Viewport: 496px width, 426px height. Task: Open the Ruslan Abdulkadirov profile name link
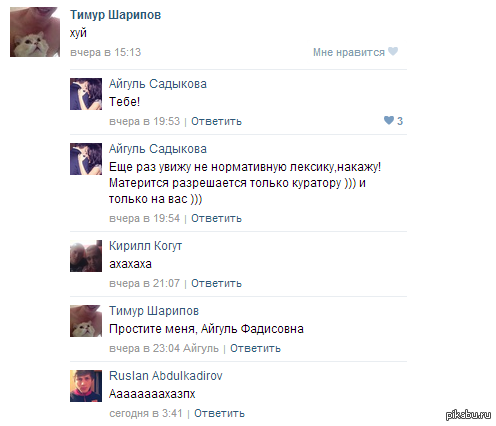click(166, 376)
